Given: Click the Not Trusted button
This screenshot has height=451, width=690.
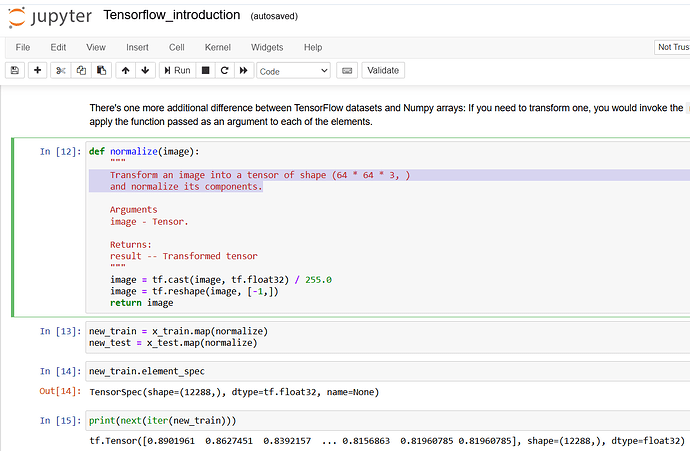Looking at the screenshot, I should coord(672,47).
